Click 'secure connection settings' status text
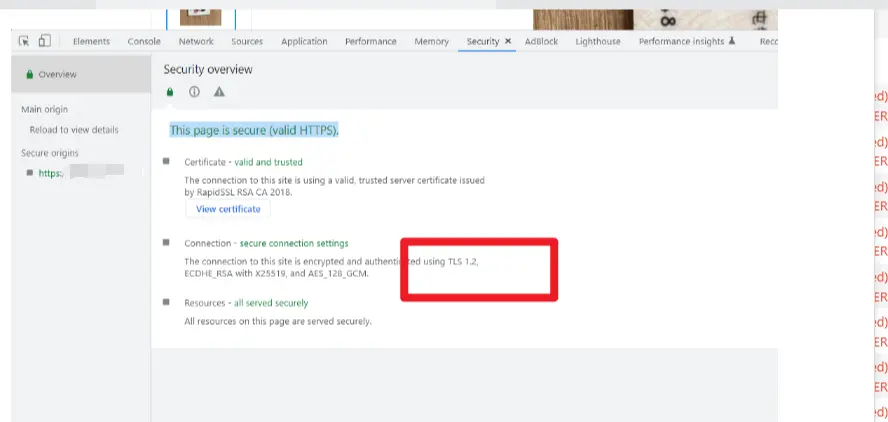 (x=294, y=244)
